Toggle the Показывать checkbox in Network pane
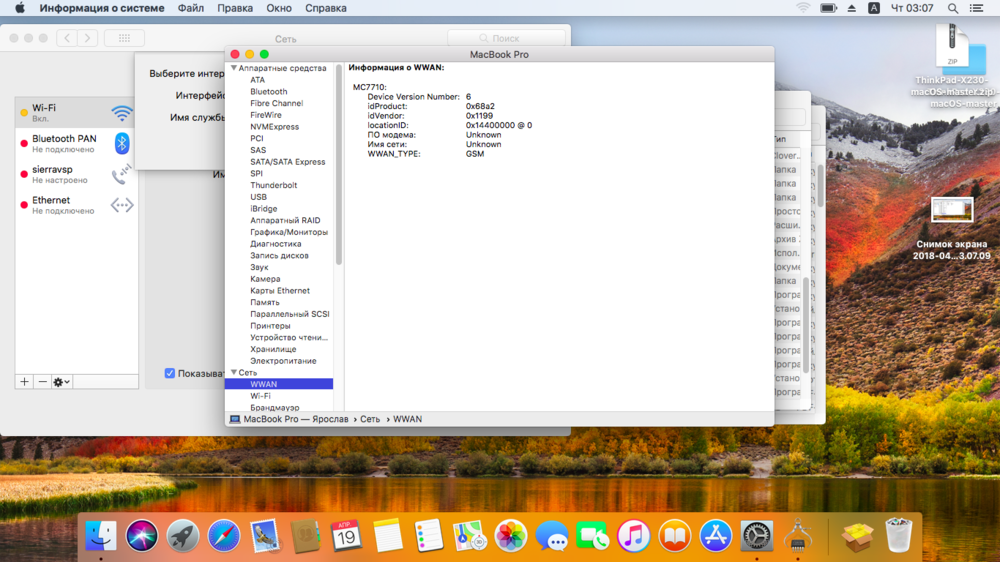This screenshot has width=1000, height=562. [x=170, y=373]
